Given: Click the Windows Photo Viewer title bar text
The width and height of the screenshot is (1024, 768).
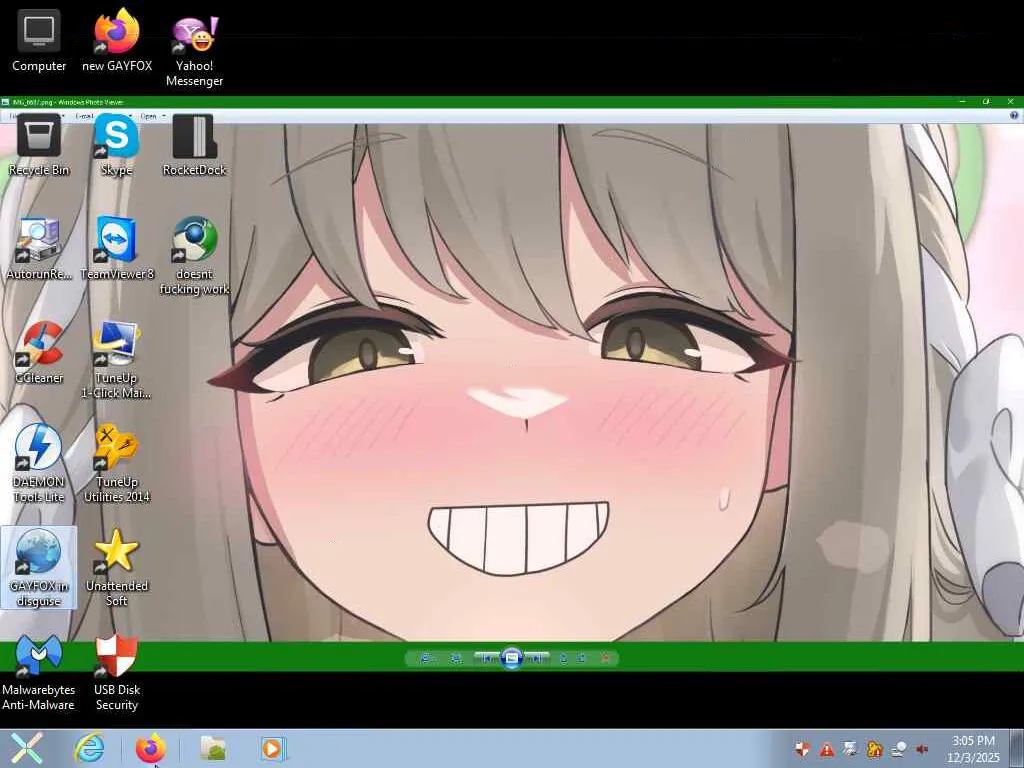Looking at the screenshot, I should [x=67, y=102].
